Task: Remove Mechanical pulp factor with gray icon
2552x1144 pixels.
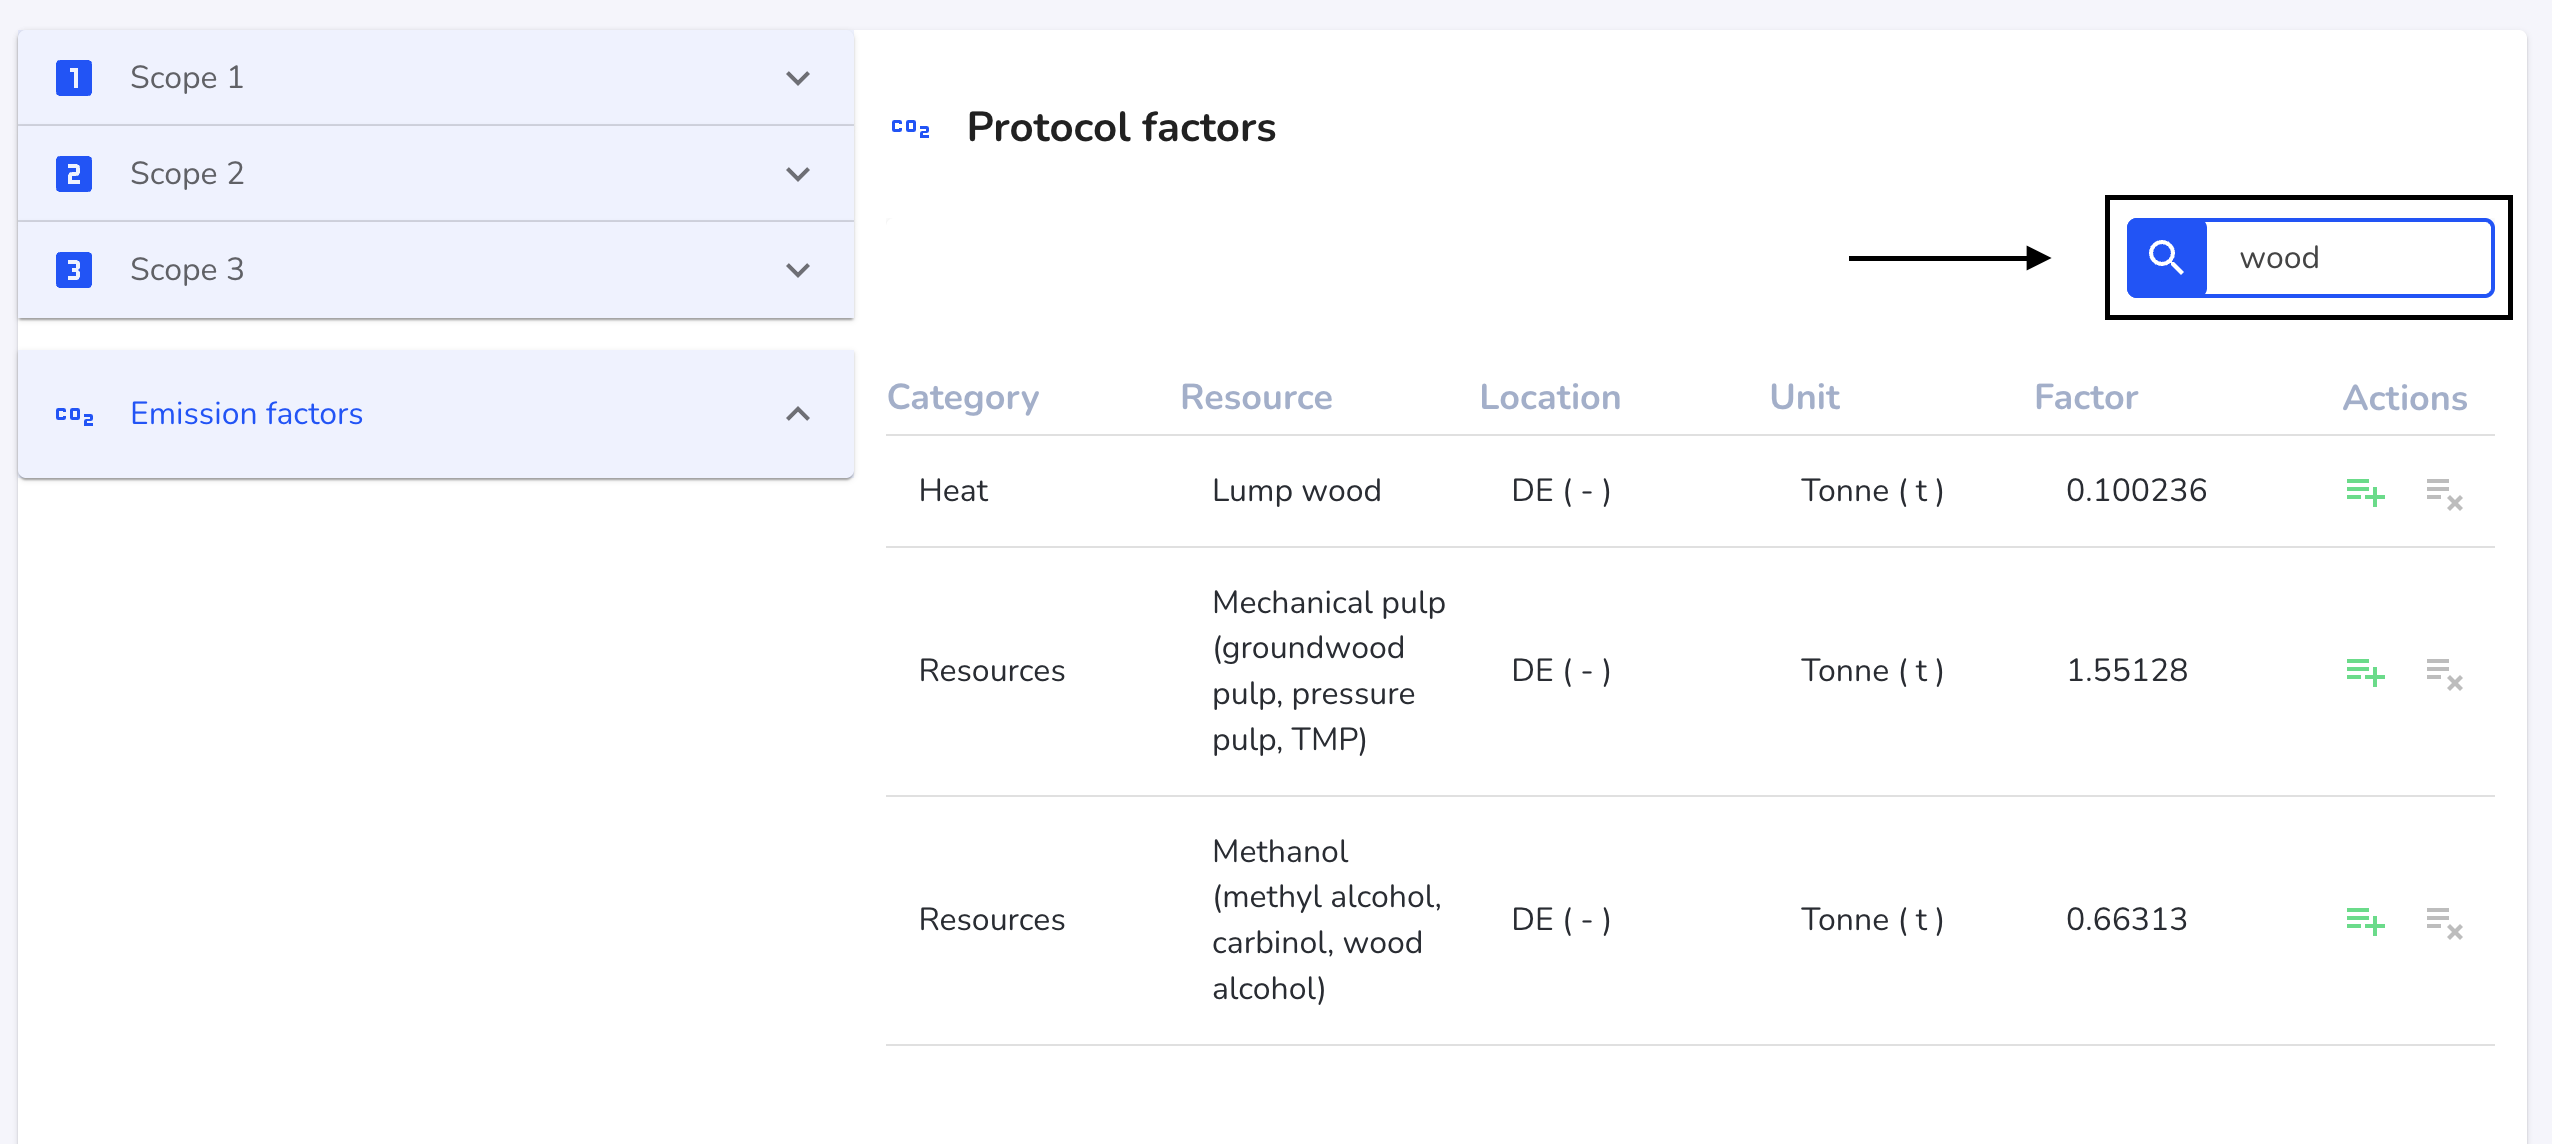Action: coord(2444,673)
